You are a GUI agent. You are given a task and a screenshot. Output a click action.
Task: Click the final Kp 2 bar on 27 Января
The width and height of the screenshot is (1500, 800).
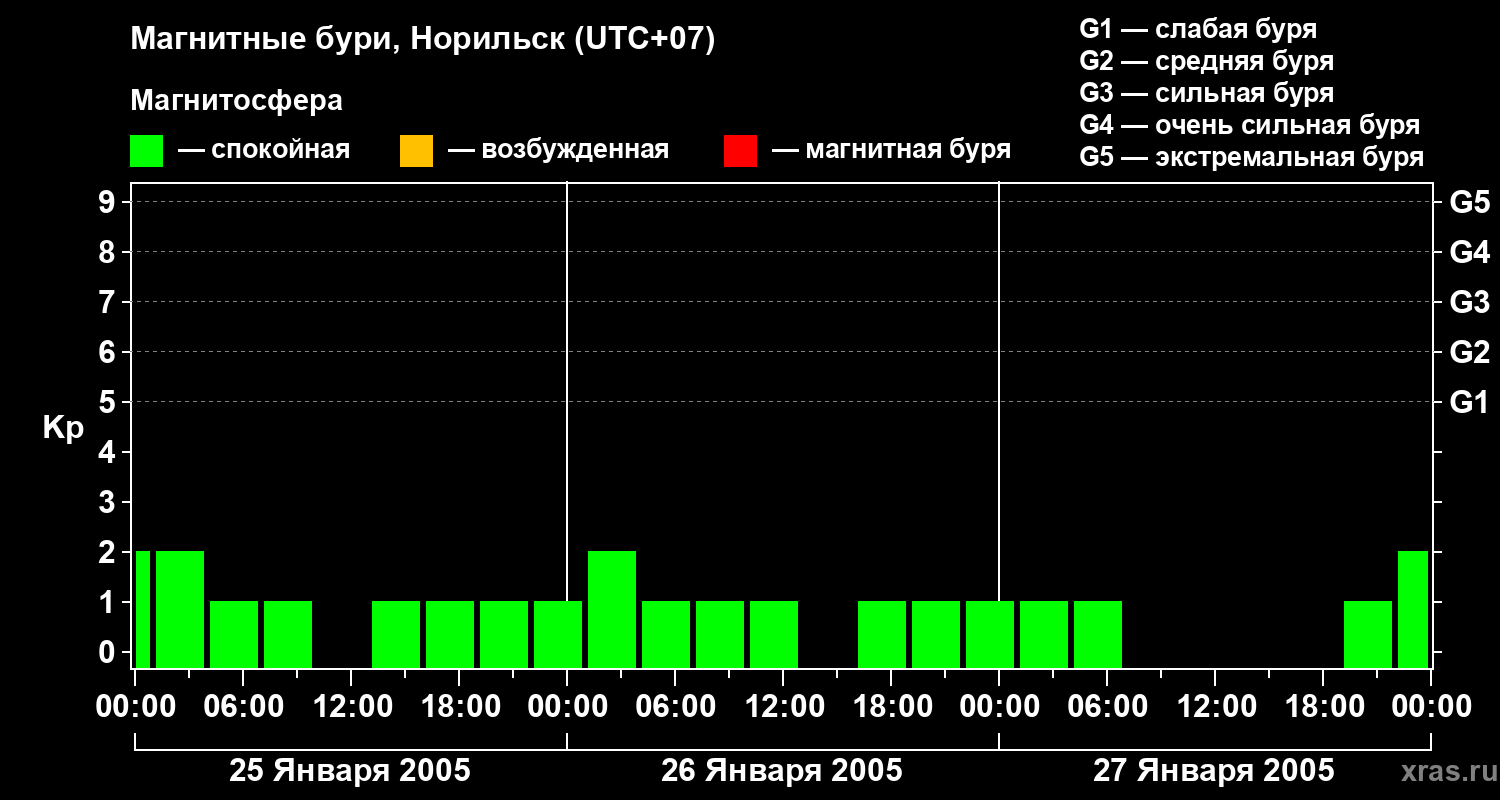coord(1413,609)
